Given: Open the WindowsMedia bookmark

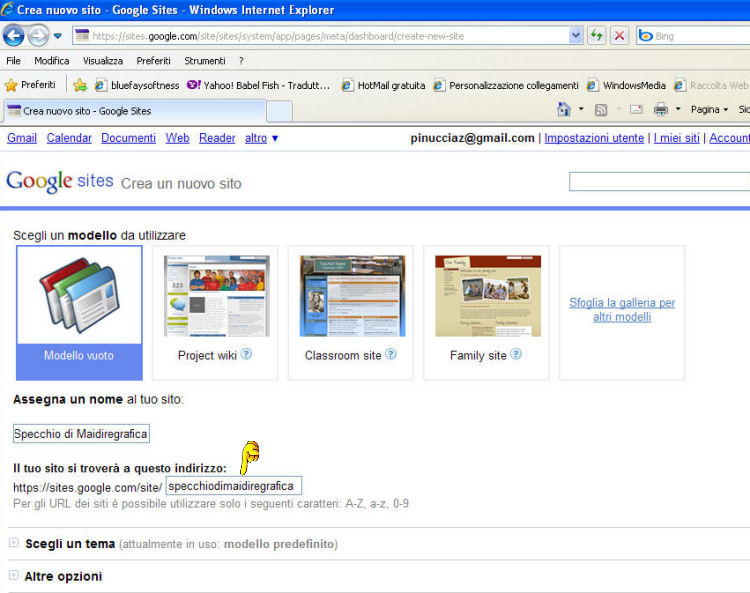Looking at the screenshot, I should 627,85.
